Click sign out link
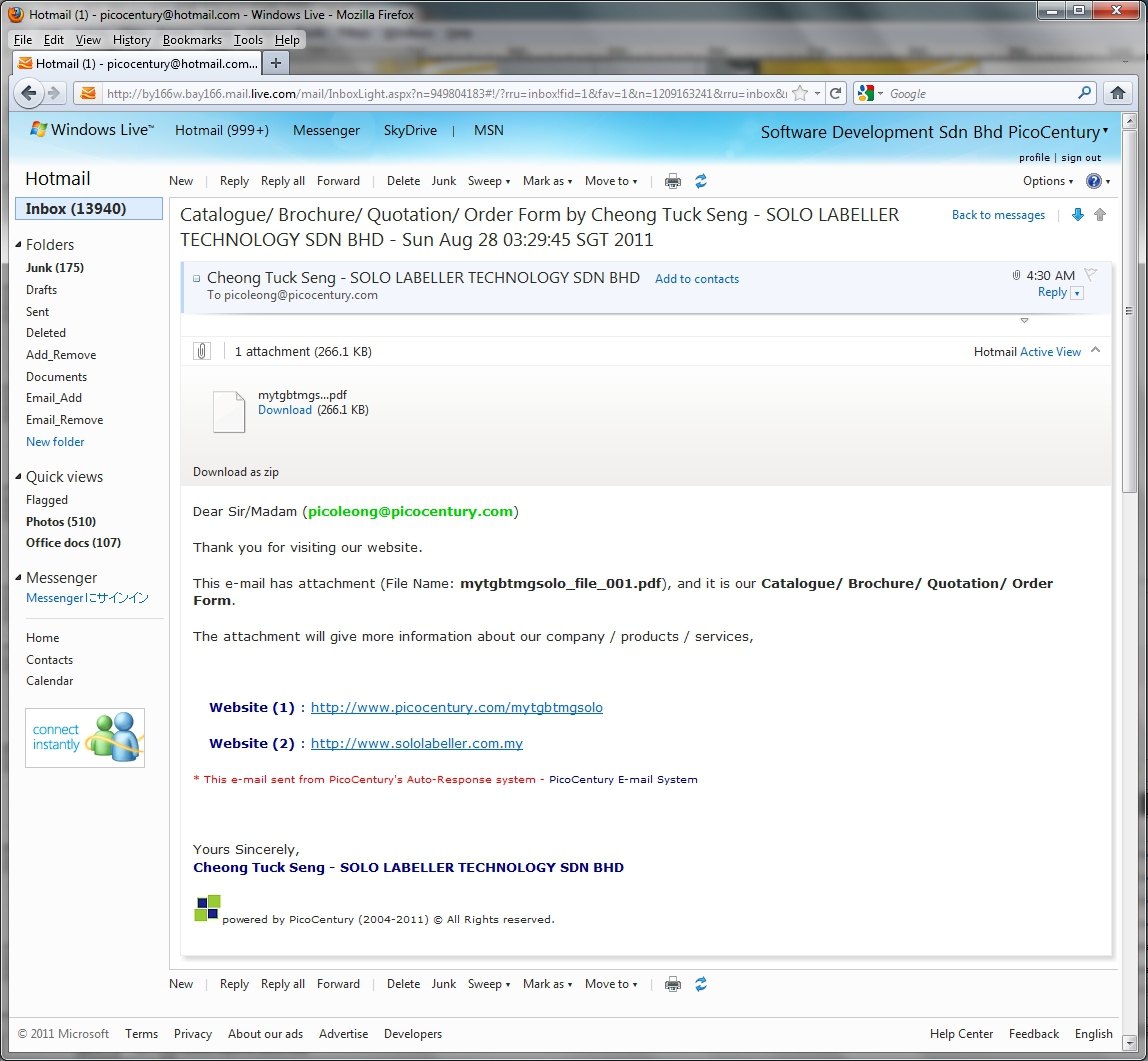1148x1061 pixels. tap(1081, 157)
